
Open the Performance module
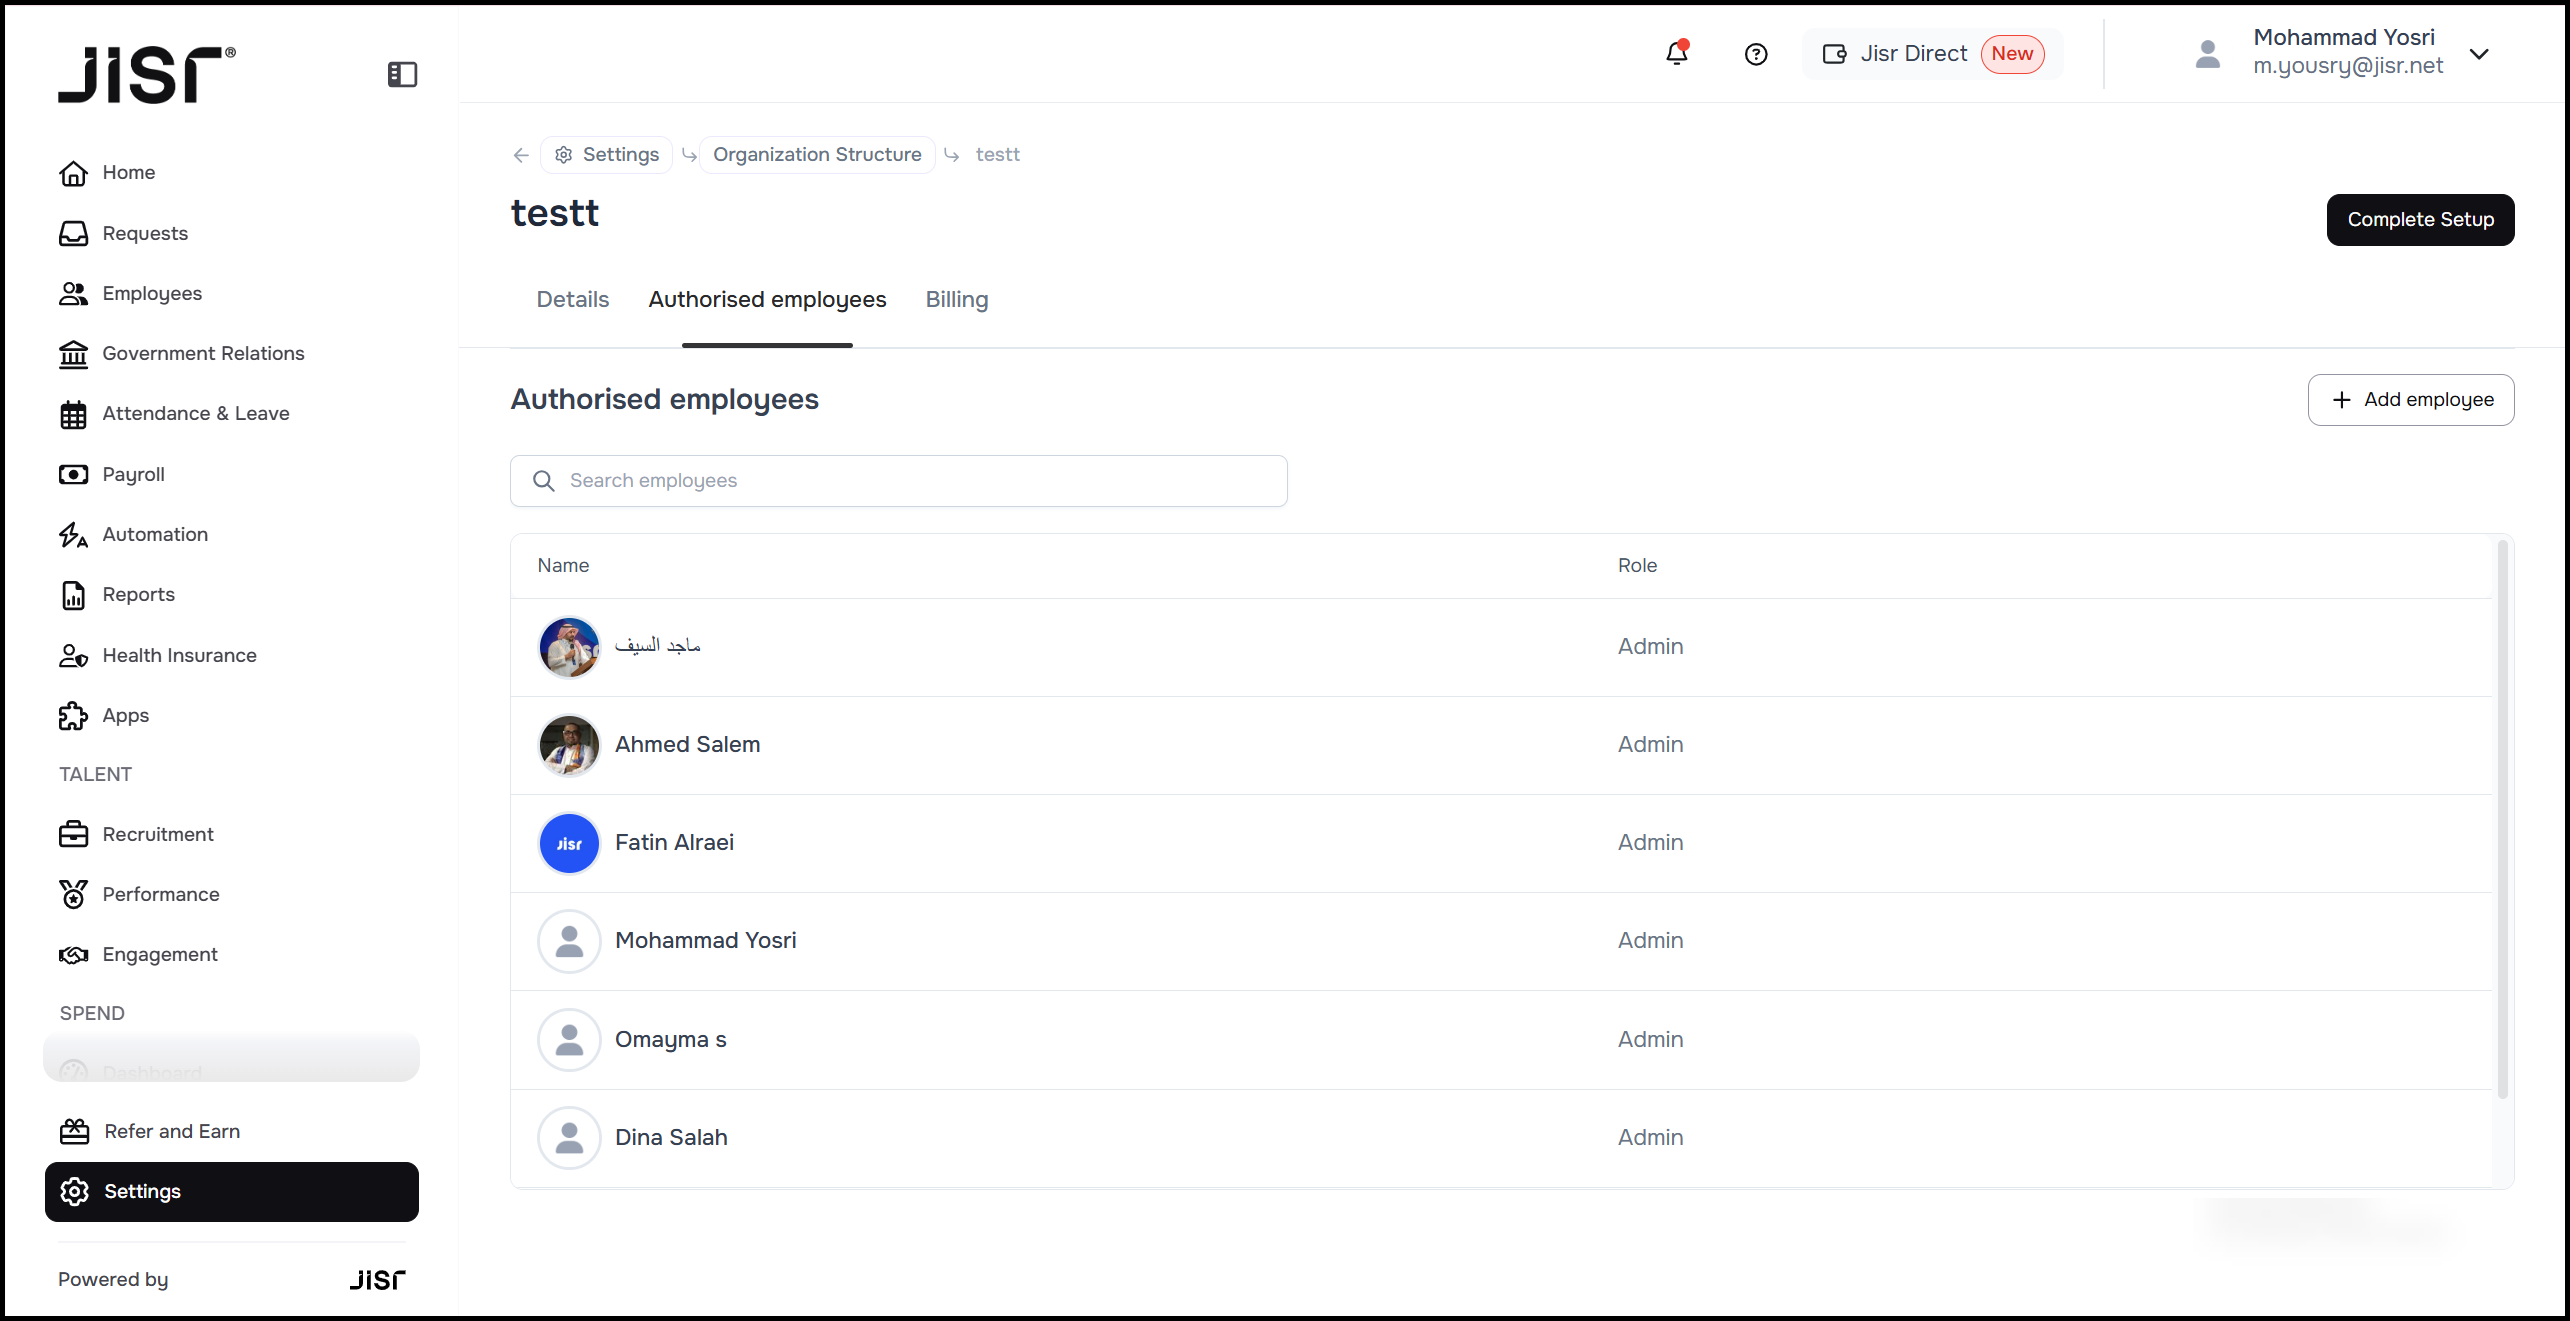pos(160,894)
